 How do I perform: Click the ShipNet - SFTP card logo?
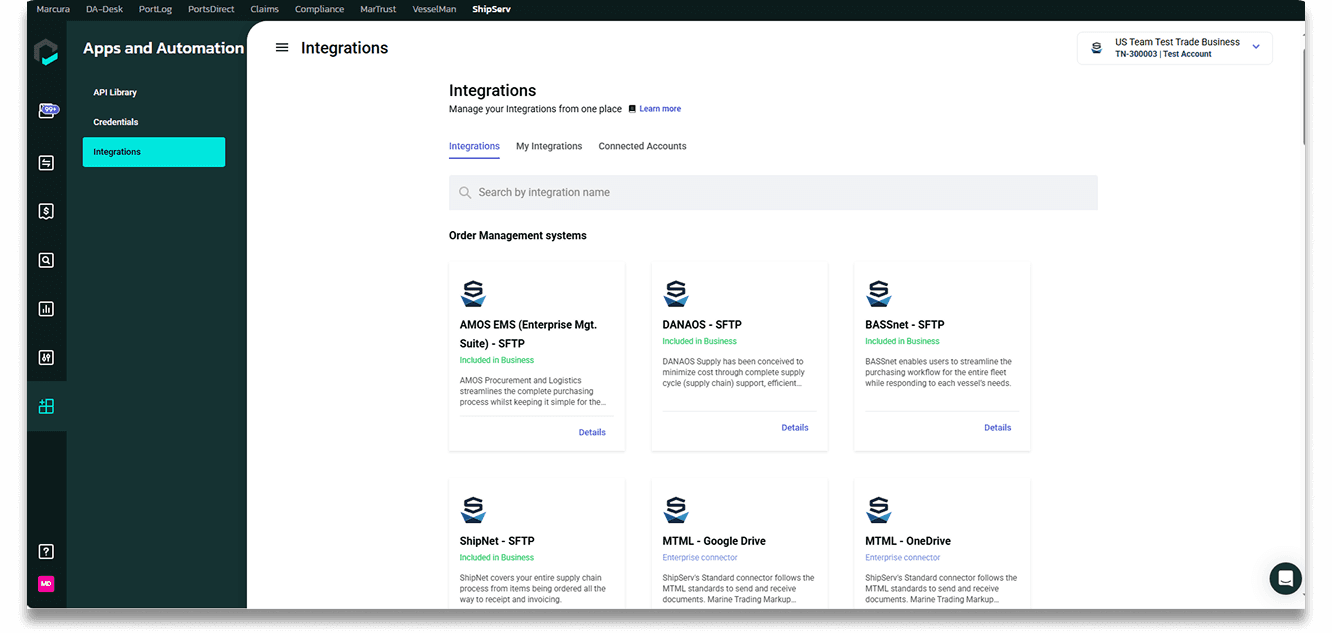coord(473,510)
